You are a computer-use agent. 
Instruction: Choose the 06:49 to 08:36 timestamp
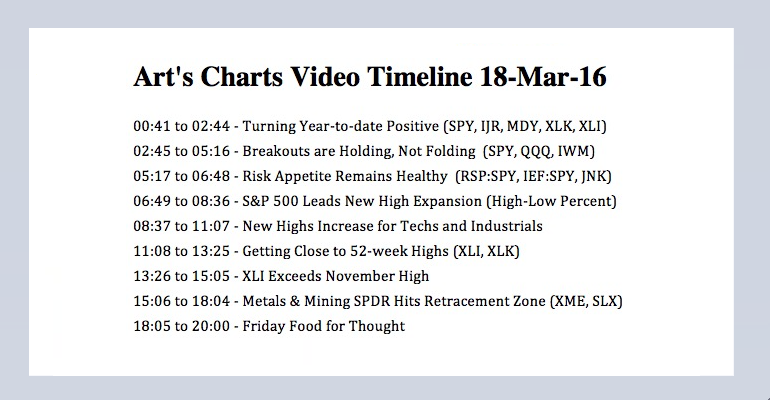[181, 202]
